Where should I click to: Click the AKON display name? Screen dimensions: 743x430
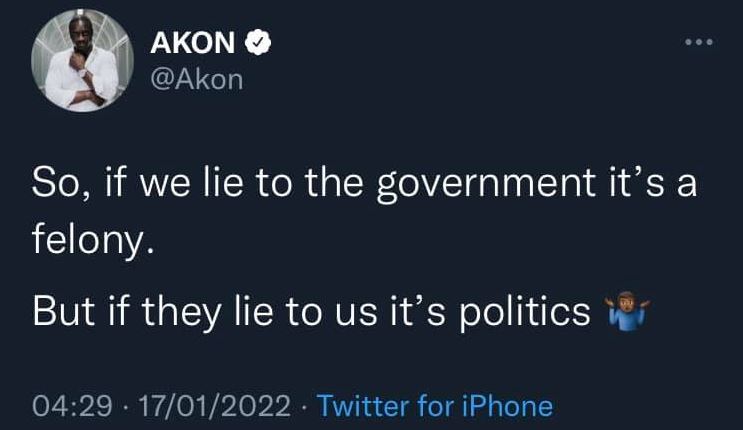tap(193, 43)
